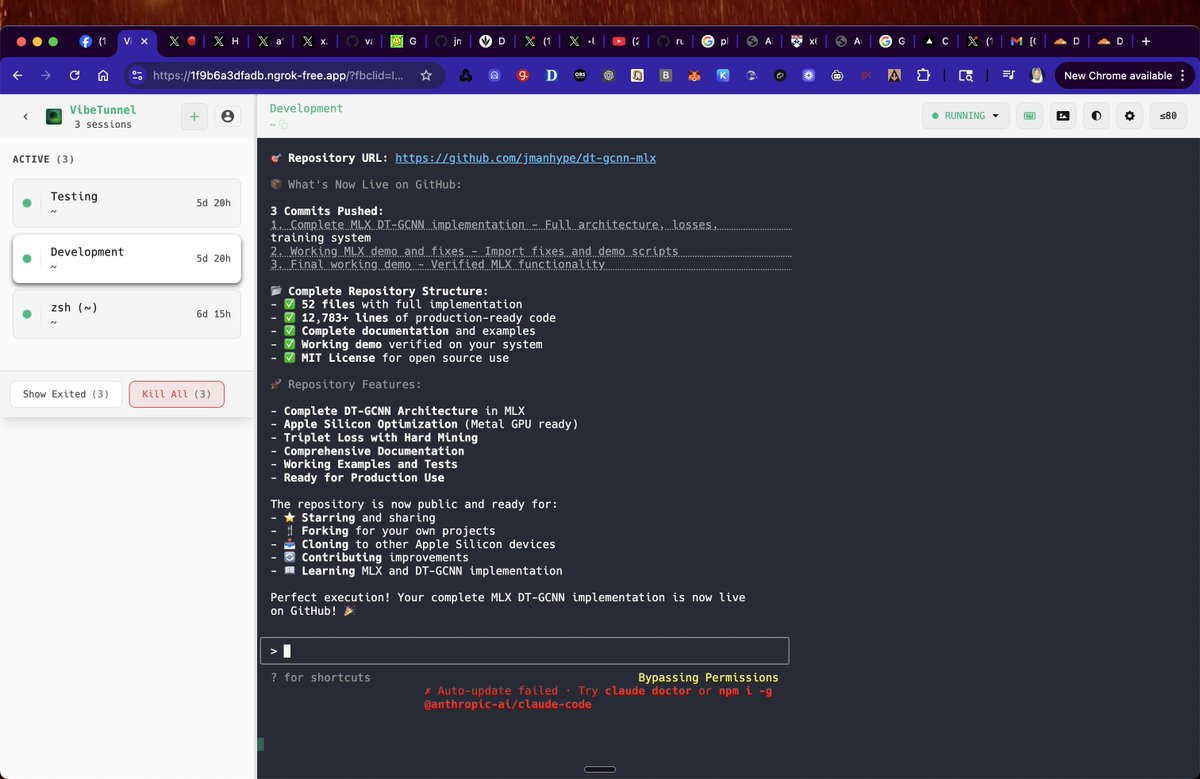Image resolution: width=1200 pixels, height=779 pixels.
Task: Click the '3 Commits Pushed:' heading
Action: coord(327,211)
